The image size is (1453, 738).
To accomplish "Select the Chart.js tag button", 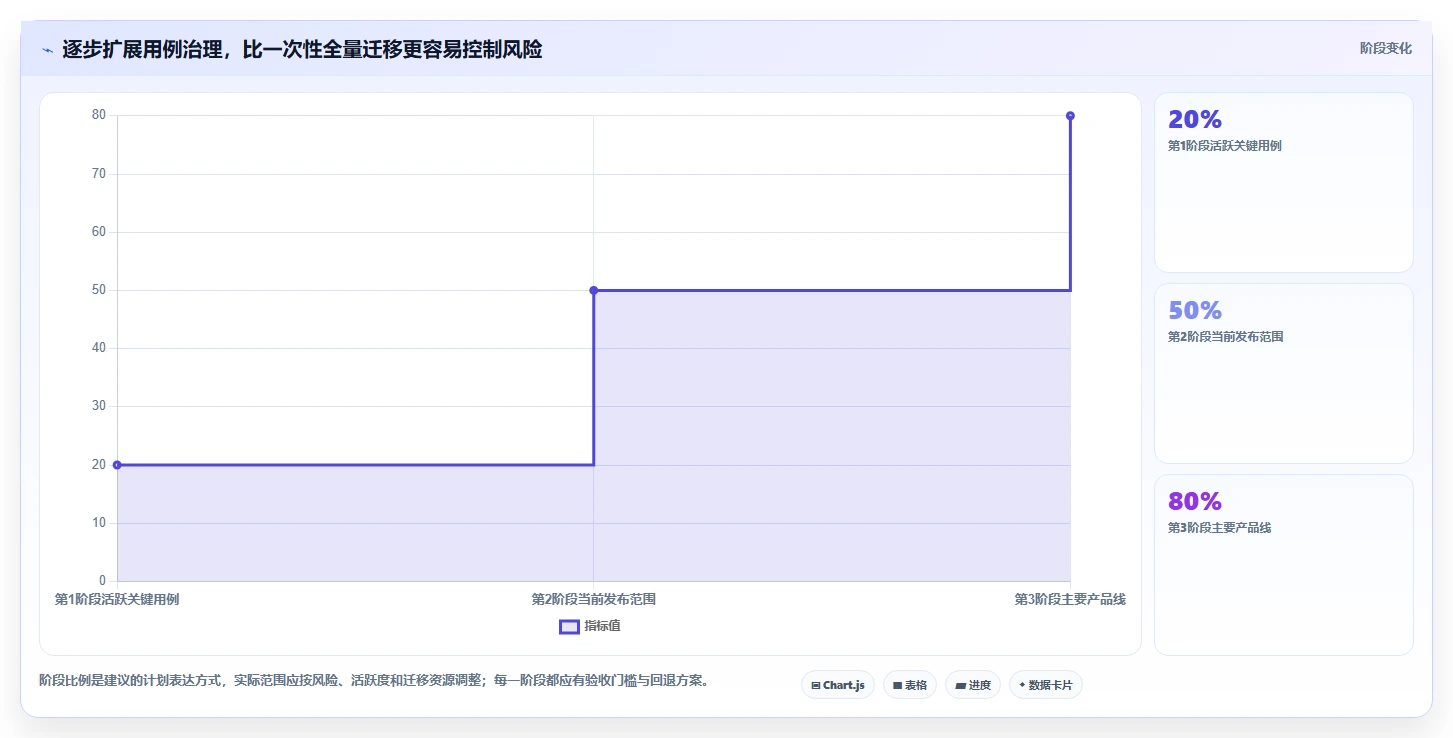I will click(x=838, y=685).
